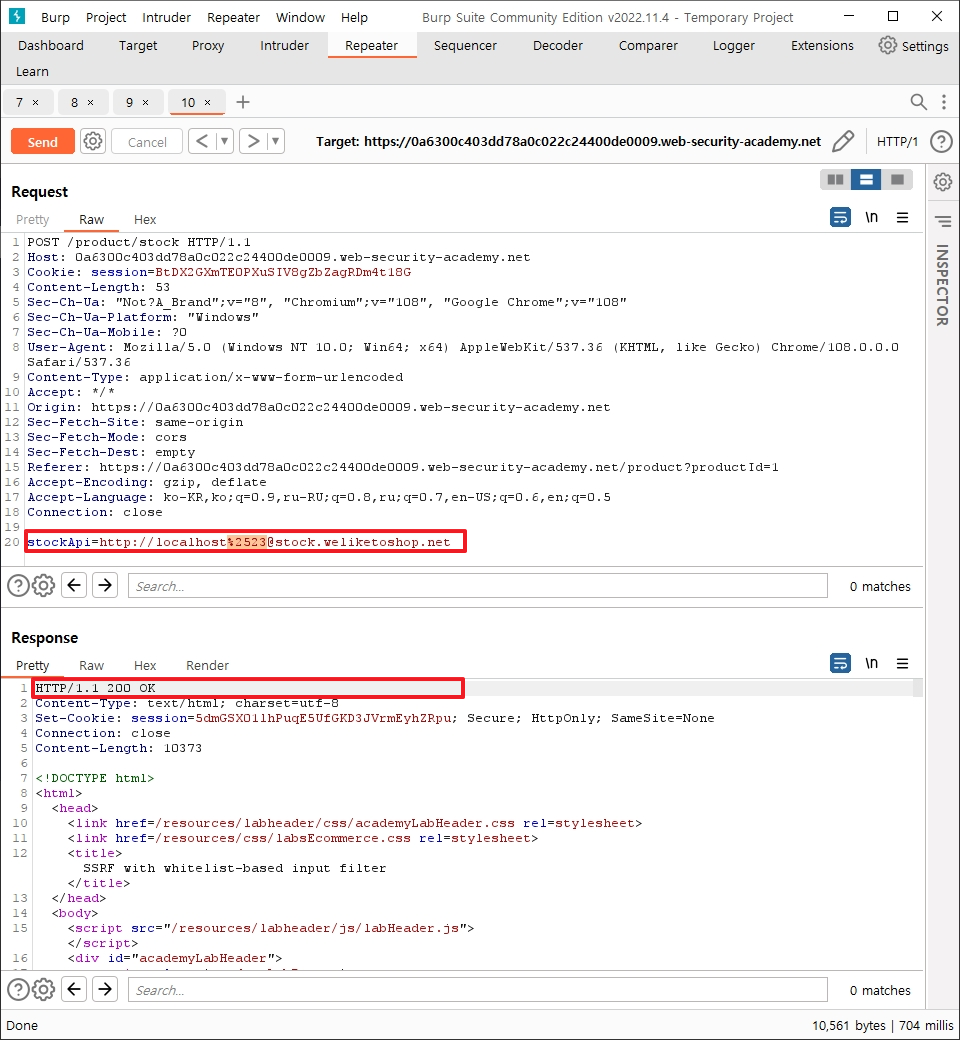The image size is (960, 1040).
Task: Open Repeater tab options kebab menu
Action: (943, 101)
